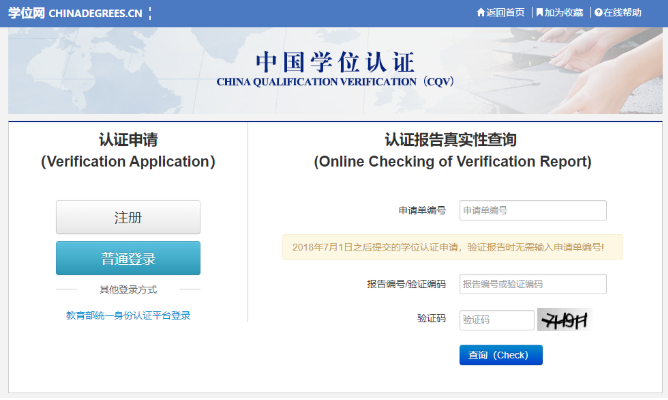Click into the 验证码 captcha input
The width and height of the screenshot is (668, 400).
[x=496, y=320]
